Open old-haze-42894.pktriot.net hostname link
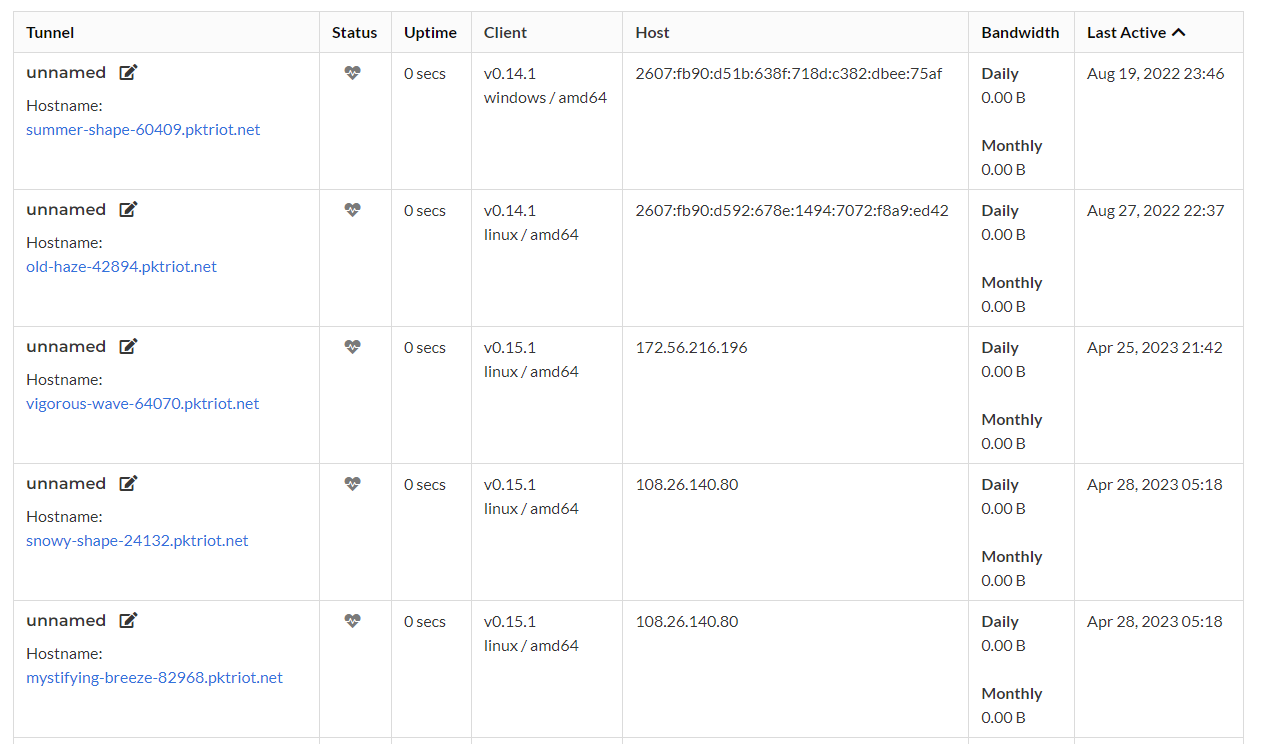 121,267
